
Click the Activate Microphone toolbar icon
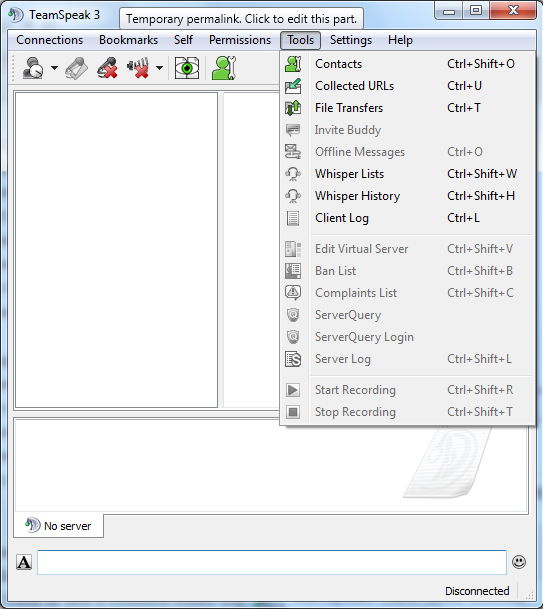76,68
